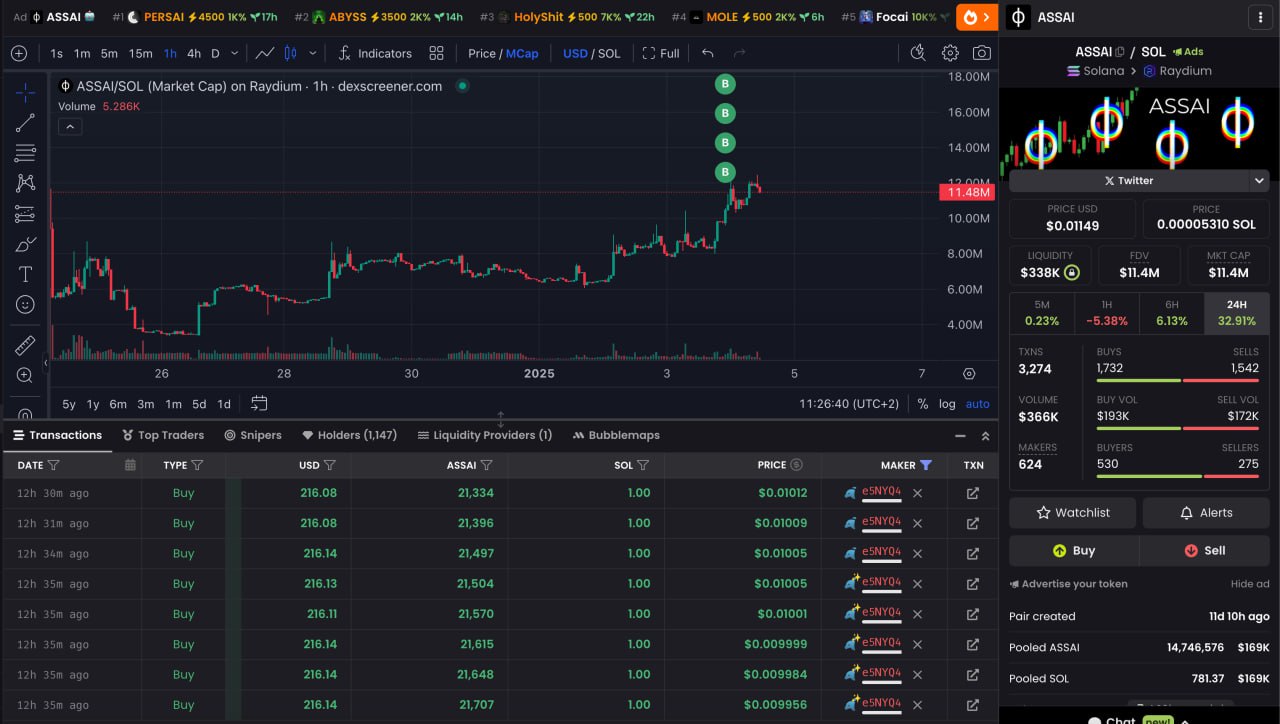Select the text annotation tool
The image size is (1280, 724).
pos(25,274)
